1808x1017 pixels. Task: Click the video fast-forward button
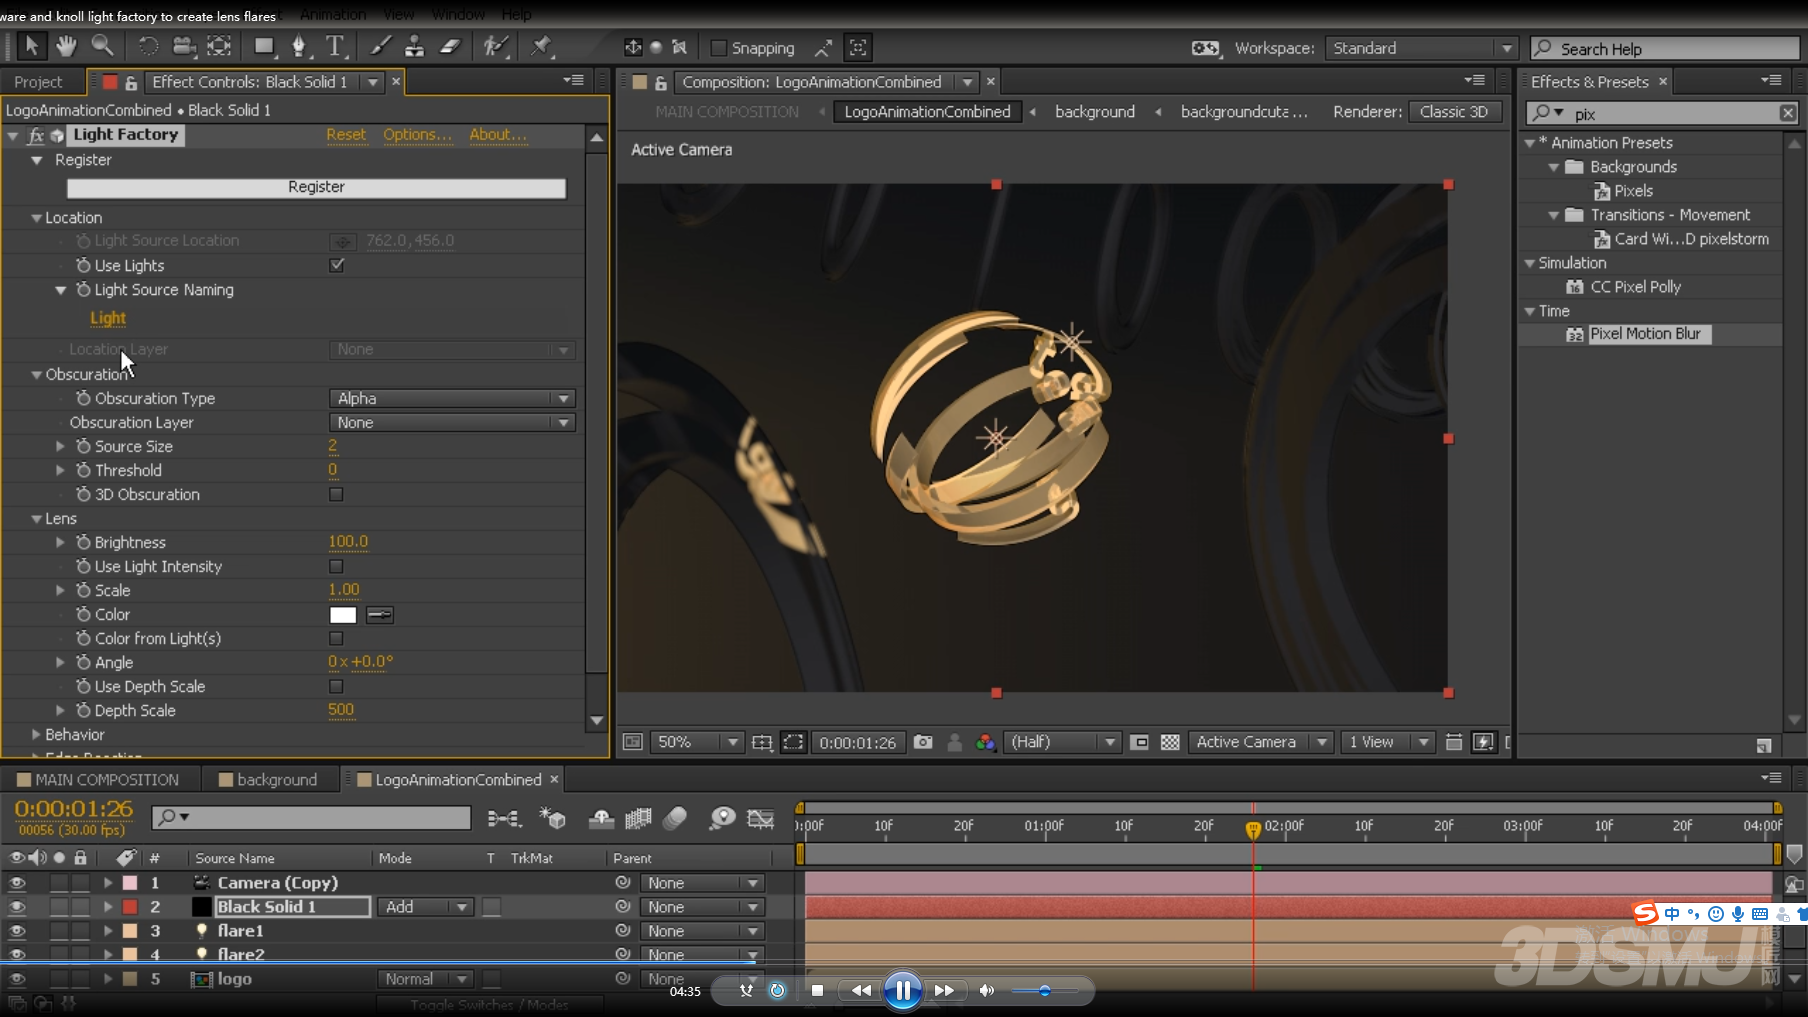click(944, 990)
